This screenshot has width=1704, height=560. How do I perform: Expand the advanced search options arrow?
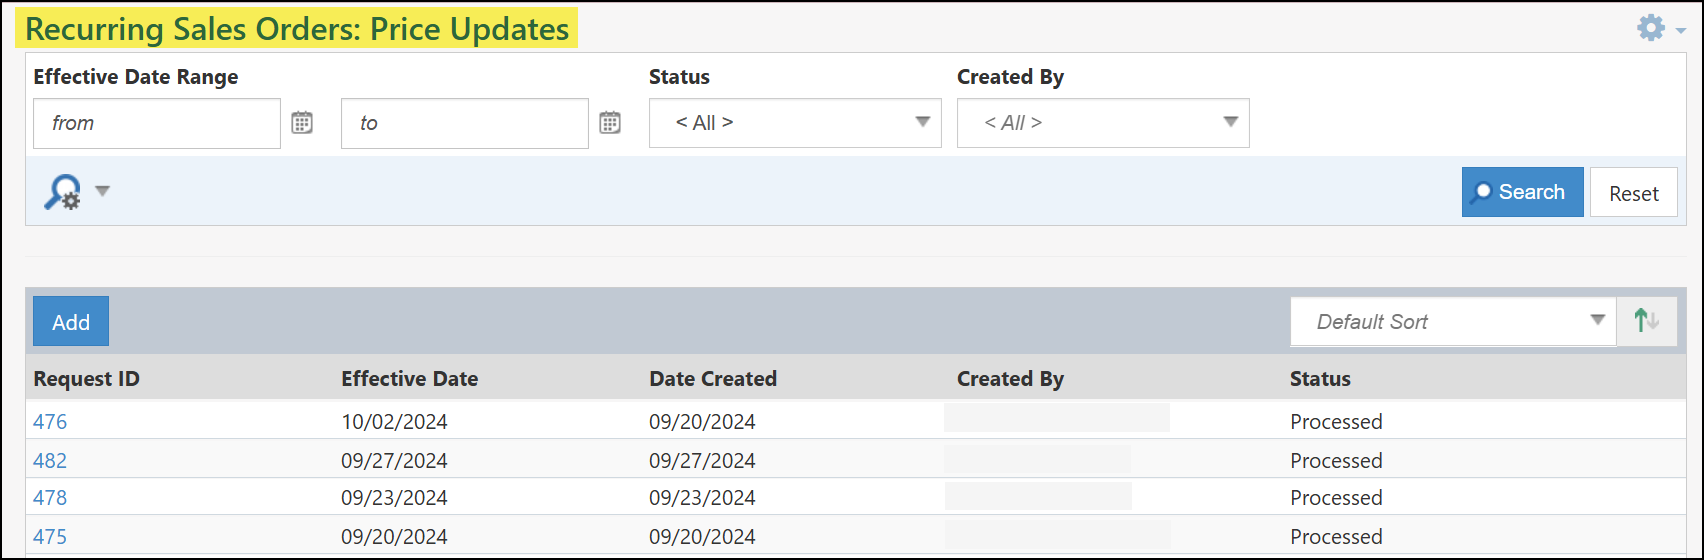pos(102,191)
